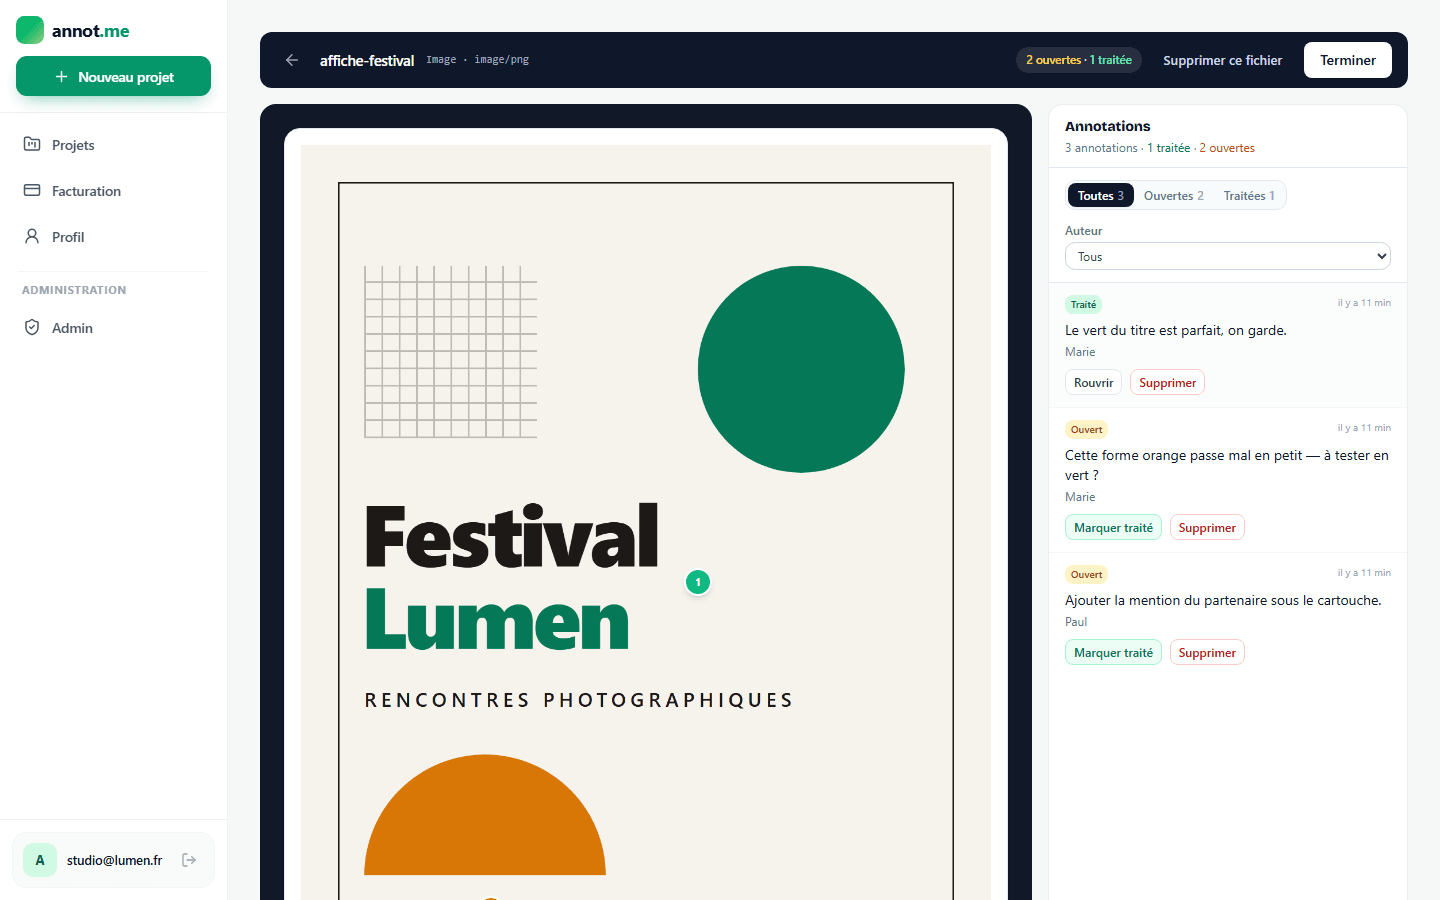1440x900 pixels.
Task: Click Supprimer ce fichier
Action: (x=1222, y=60)
